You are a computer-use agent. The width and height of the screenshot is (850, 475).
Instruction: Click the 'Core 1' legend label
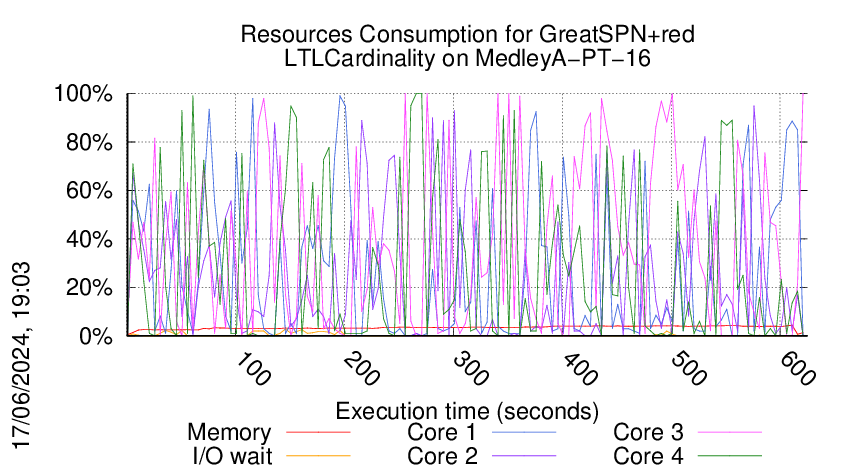click(x=441, y=432)
